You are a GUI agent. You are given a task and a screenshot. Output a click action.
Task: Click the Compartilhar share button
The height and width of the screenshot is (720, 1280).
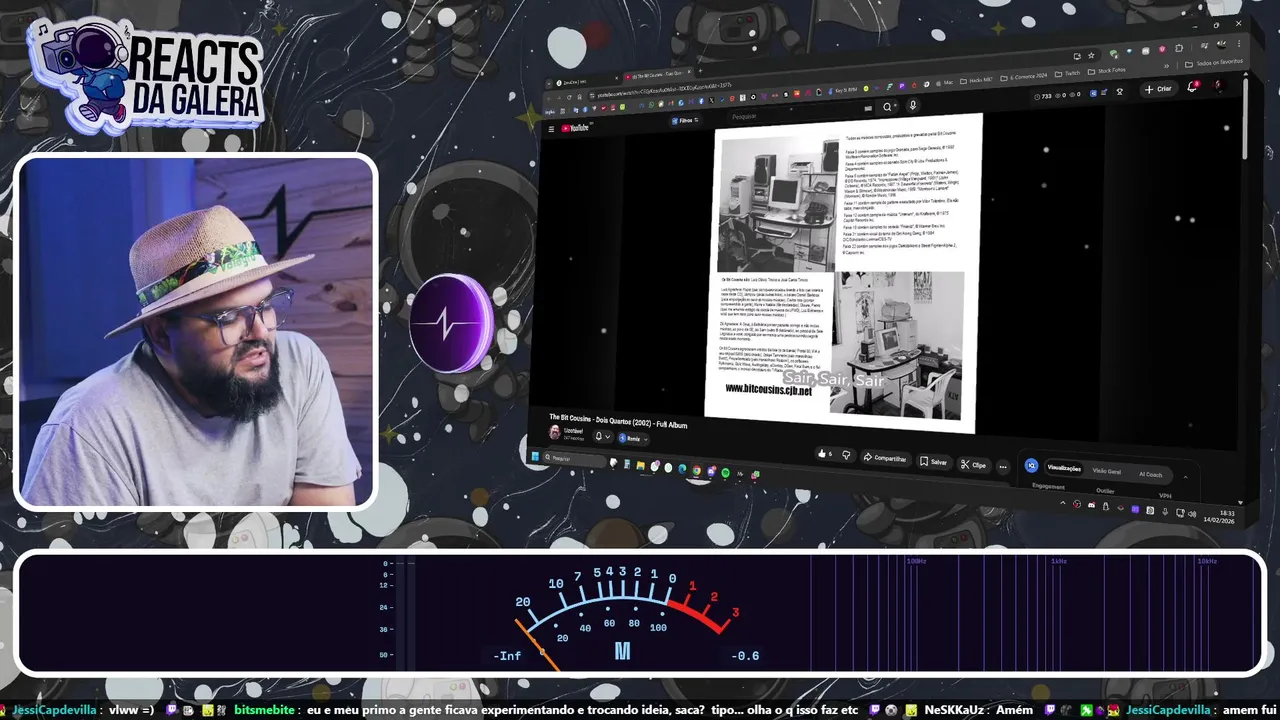point(885,458)
